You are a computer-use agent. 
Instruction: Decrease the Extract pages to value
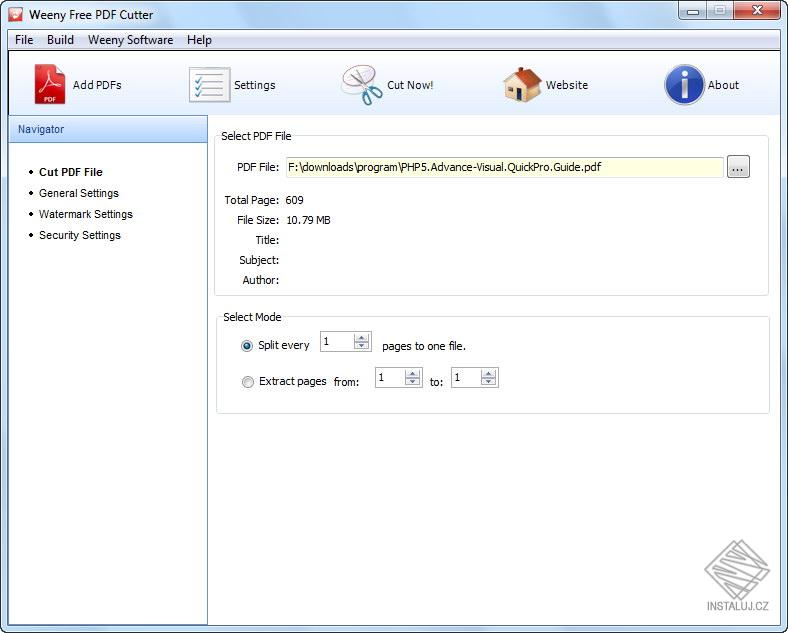click(488, 382)
